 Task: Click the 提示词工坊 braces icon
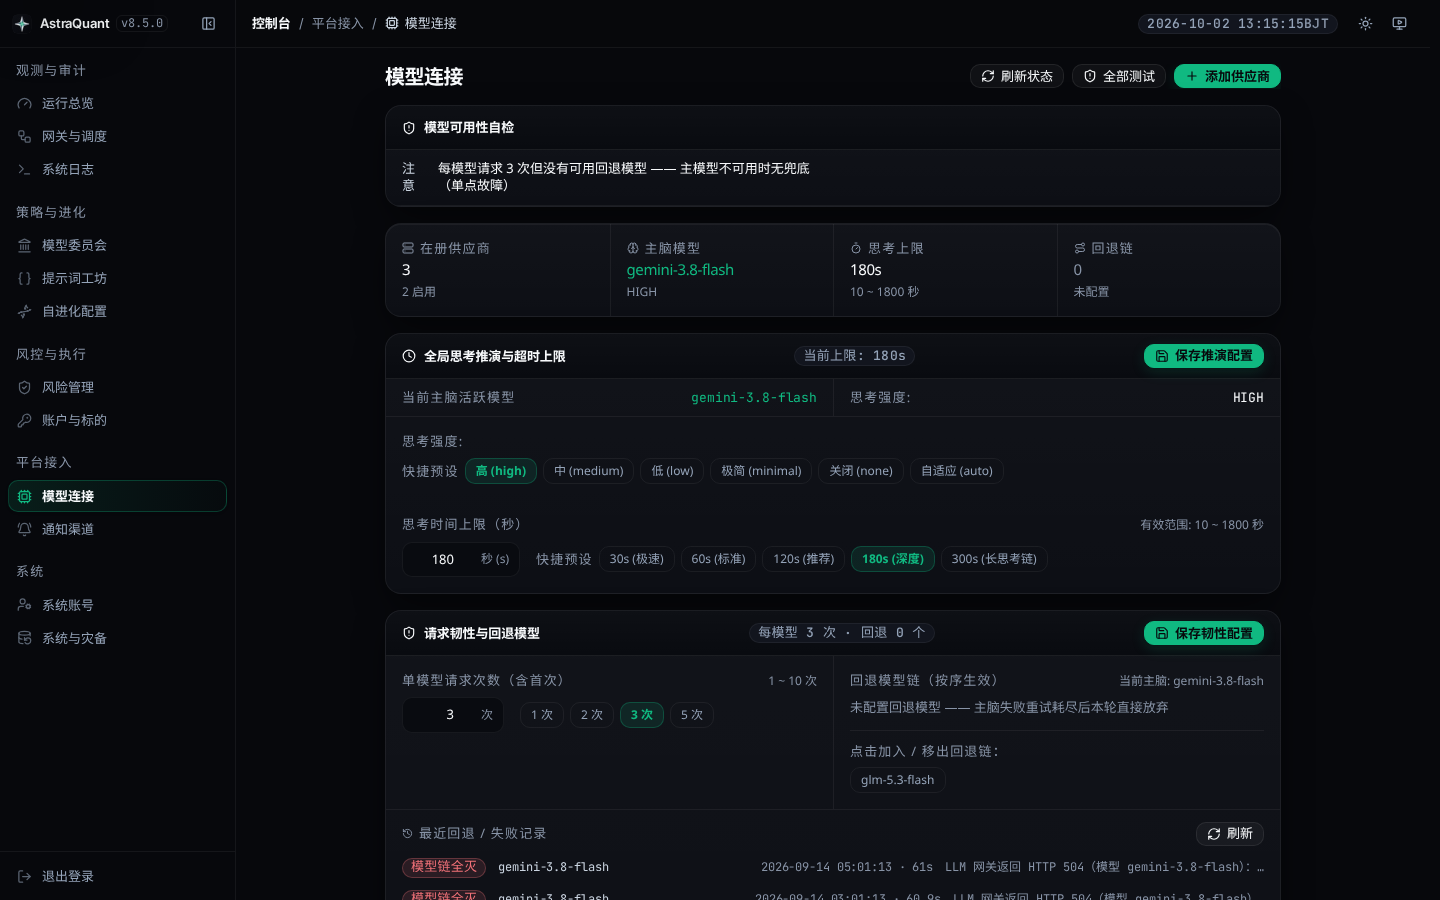click(25, 278)
